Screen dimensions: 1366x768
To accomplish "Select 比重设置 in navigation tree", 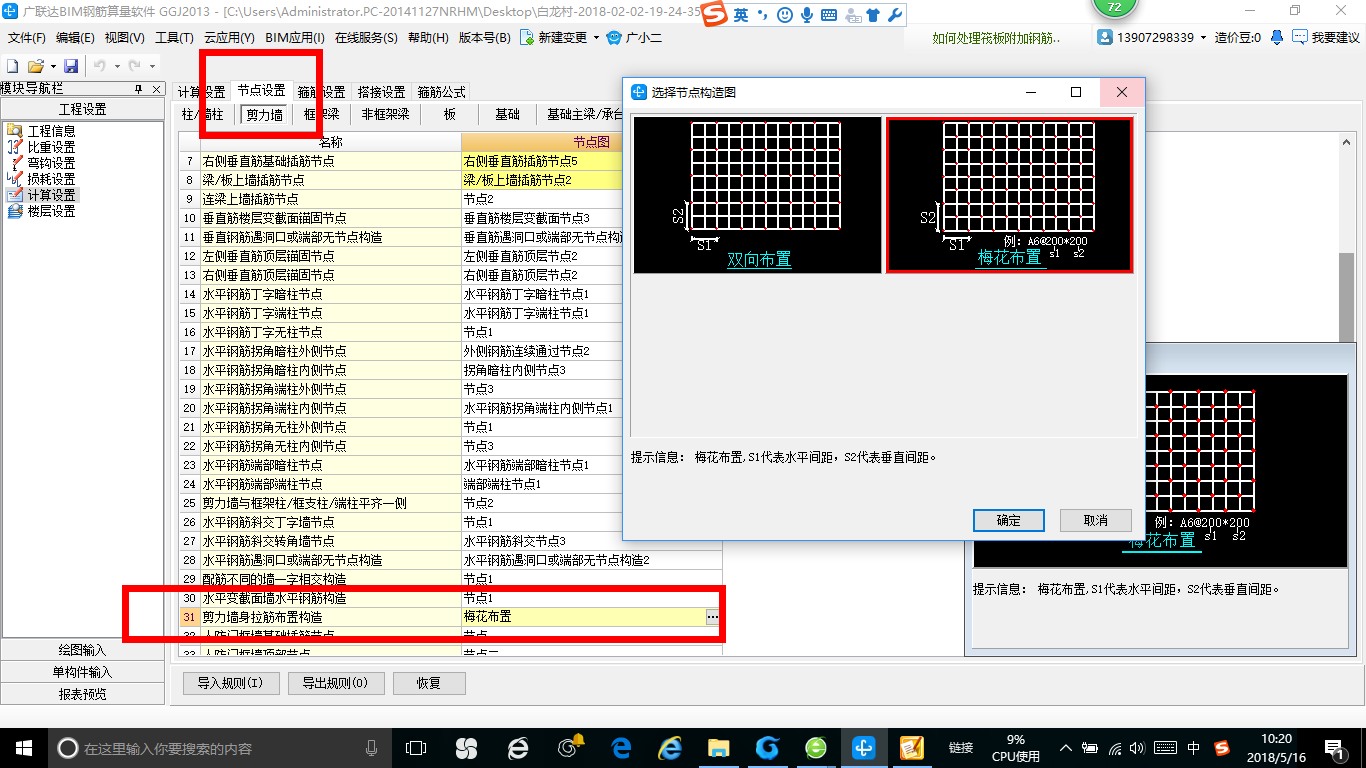I will 51,147.
